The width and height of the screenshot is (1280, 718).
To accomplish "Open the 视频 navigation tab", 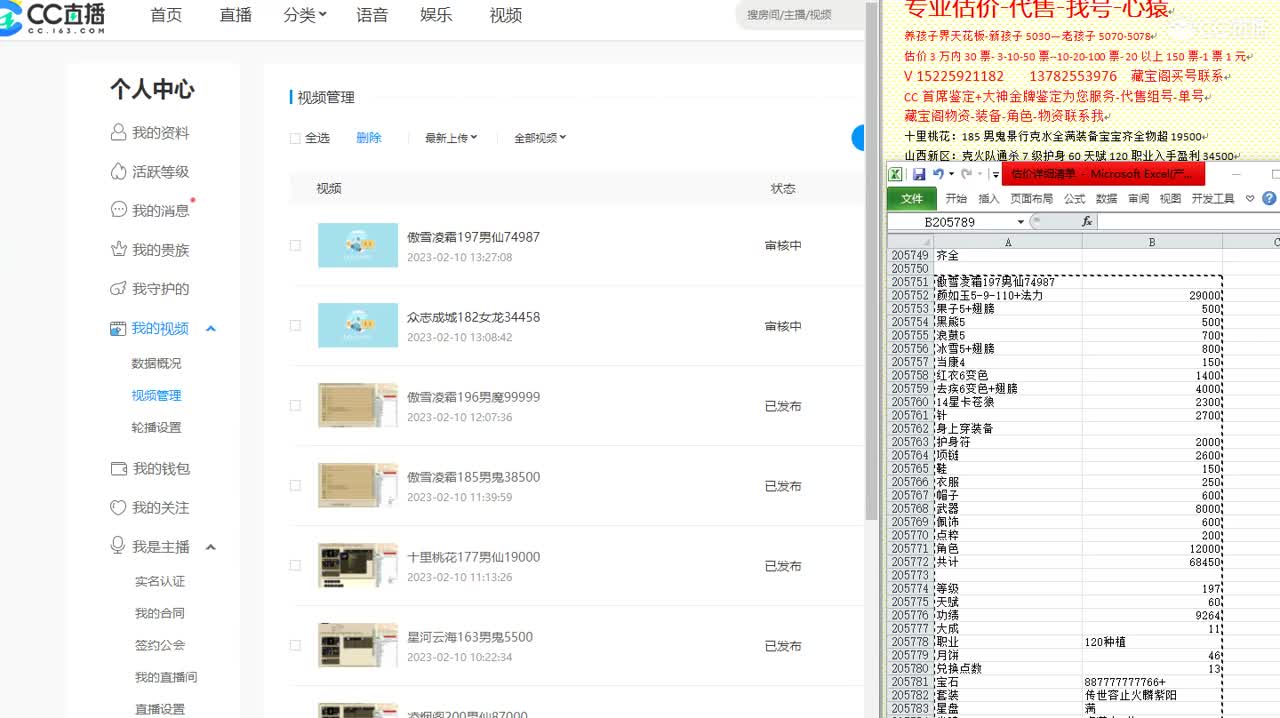I will [x=506, y=15].
